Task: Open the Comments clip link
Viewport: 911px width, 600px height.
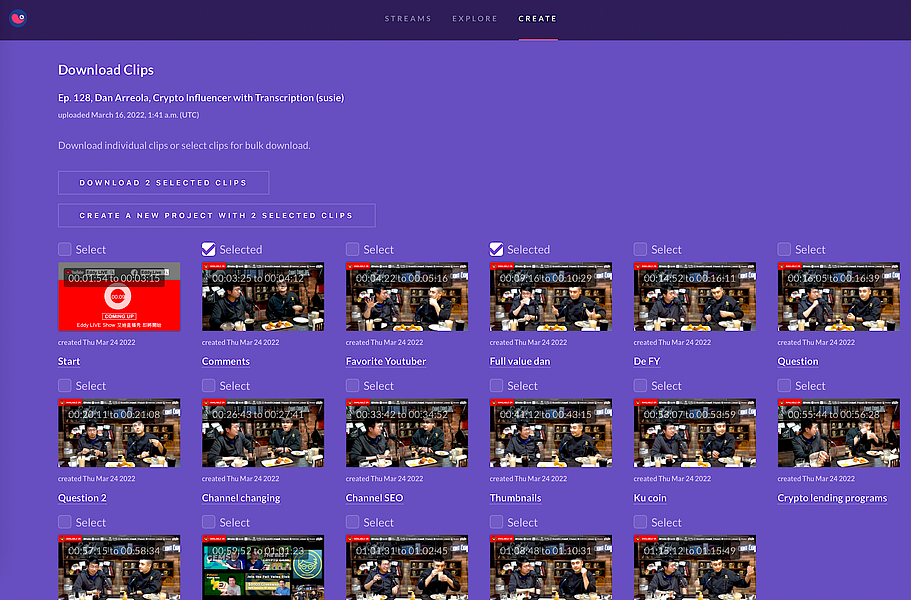Action: (226, 361)
